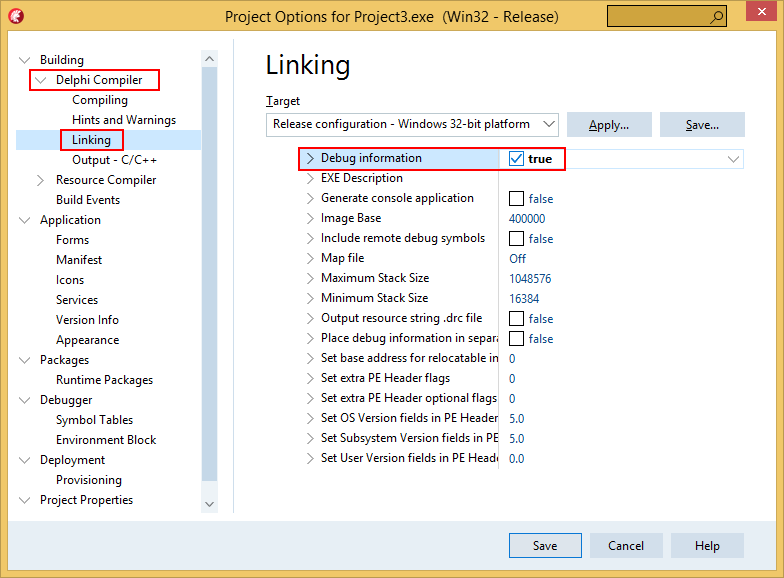
Task: Click the Cancel button
Action: click(x=626, y=546)
